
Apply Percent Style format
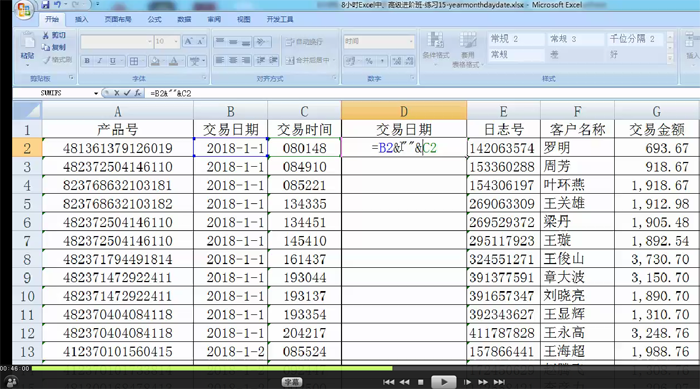point(369,61)
